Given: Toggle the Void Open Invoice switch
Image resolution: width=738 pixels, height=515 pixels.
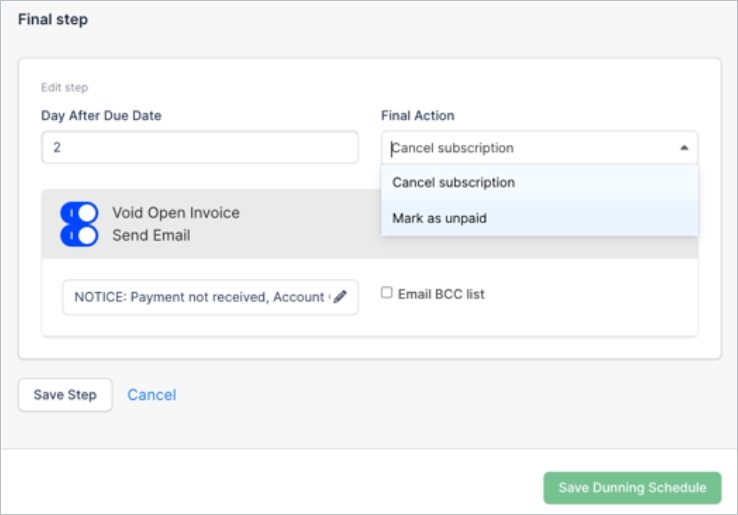Looking at the screenshot, I should [79, 213].
